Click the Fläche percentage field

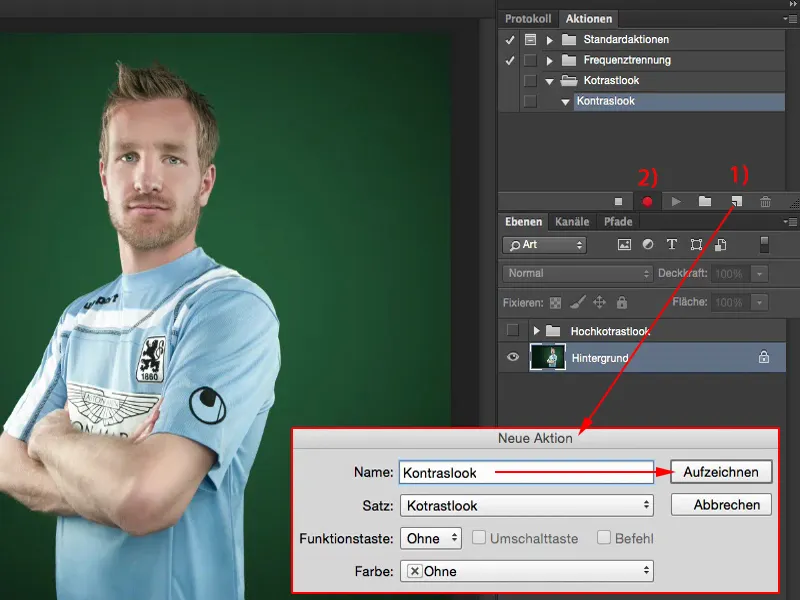[x=731, y=303]
